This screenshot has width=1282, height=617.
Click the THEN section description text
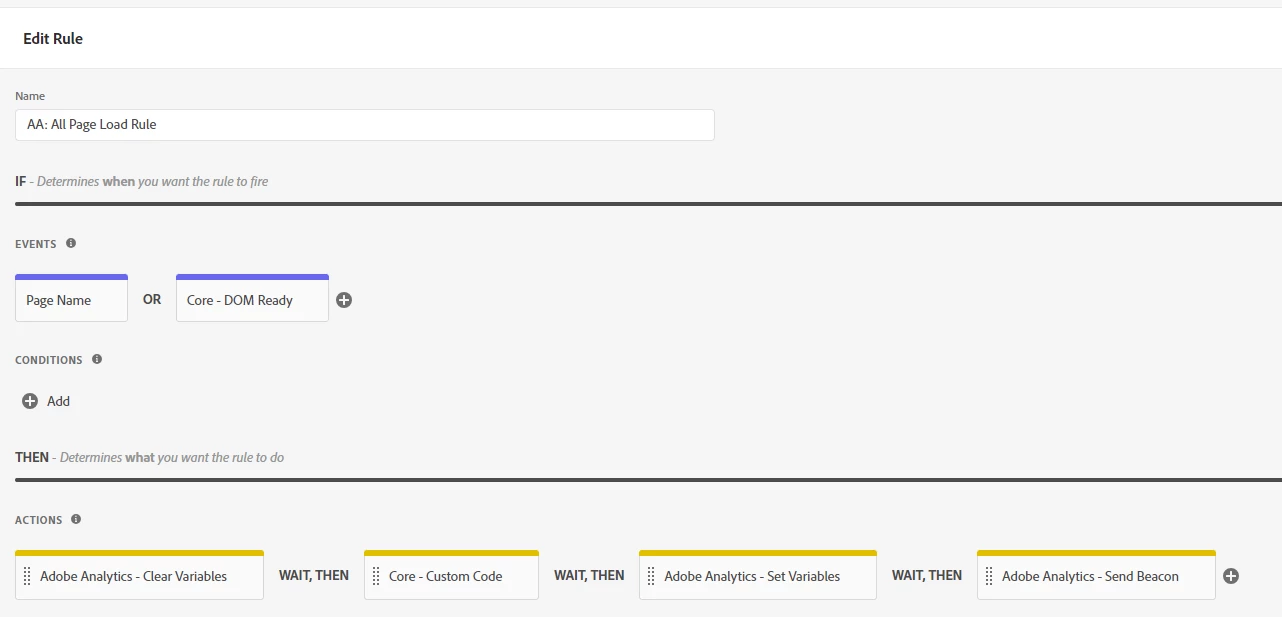click(x=172, y=457)
